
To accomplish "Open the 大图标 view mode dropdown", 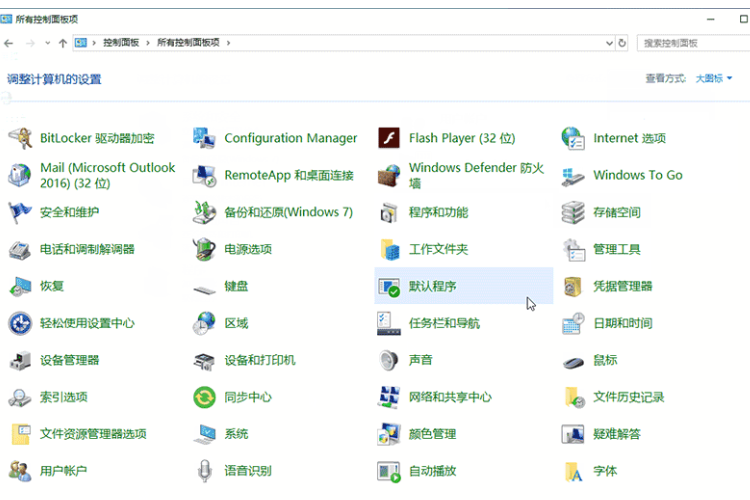I will pos(714,78).
